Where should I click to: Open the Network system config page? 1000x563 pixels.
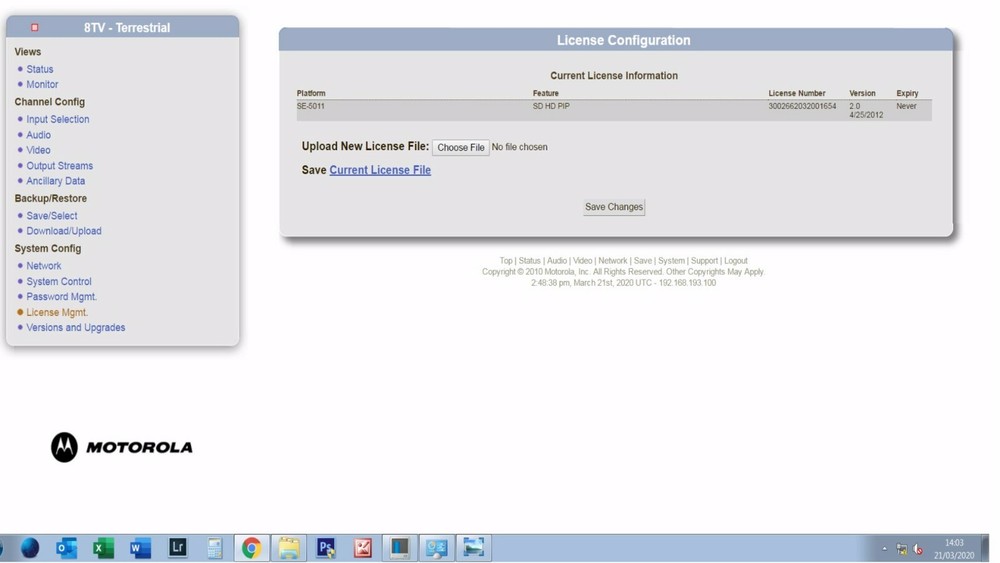(x=43, y=266)
